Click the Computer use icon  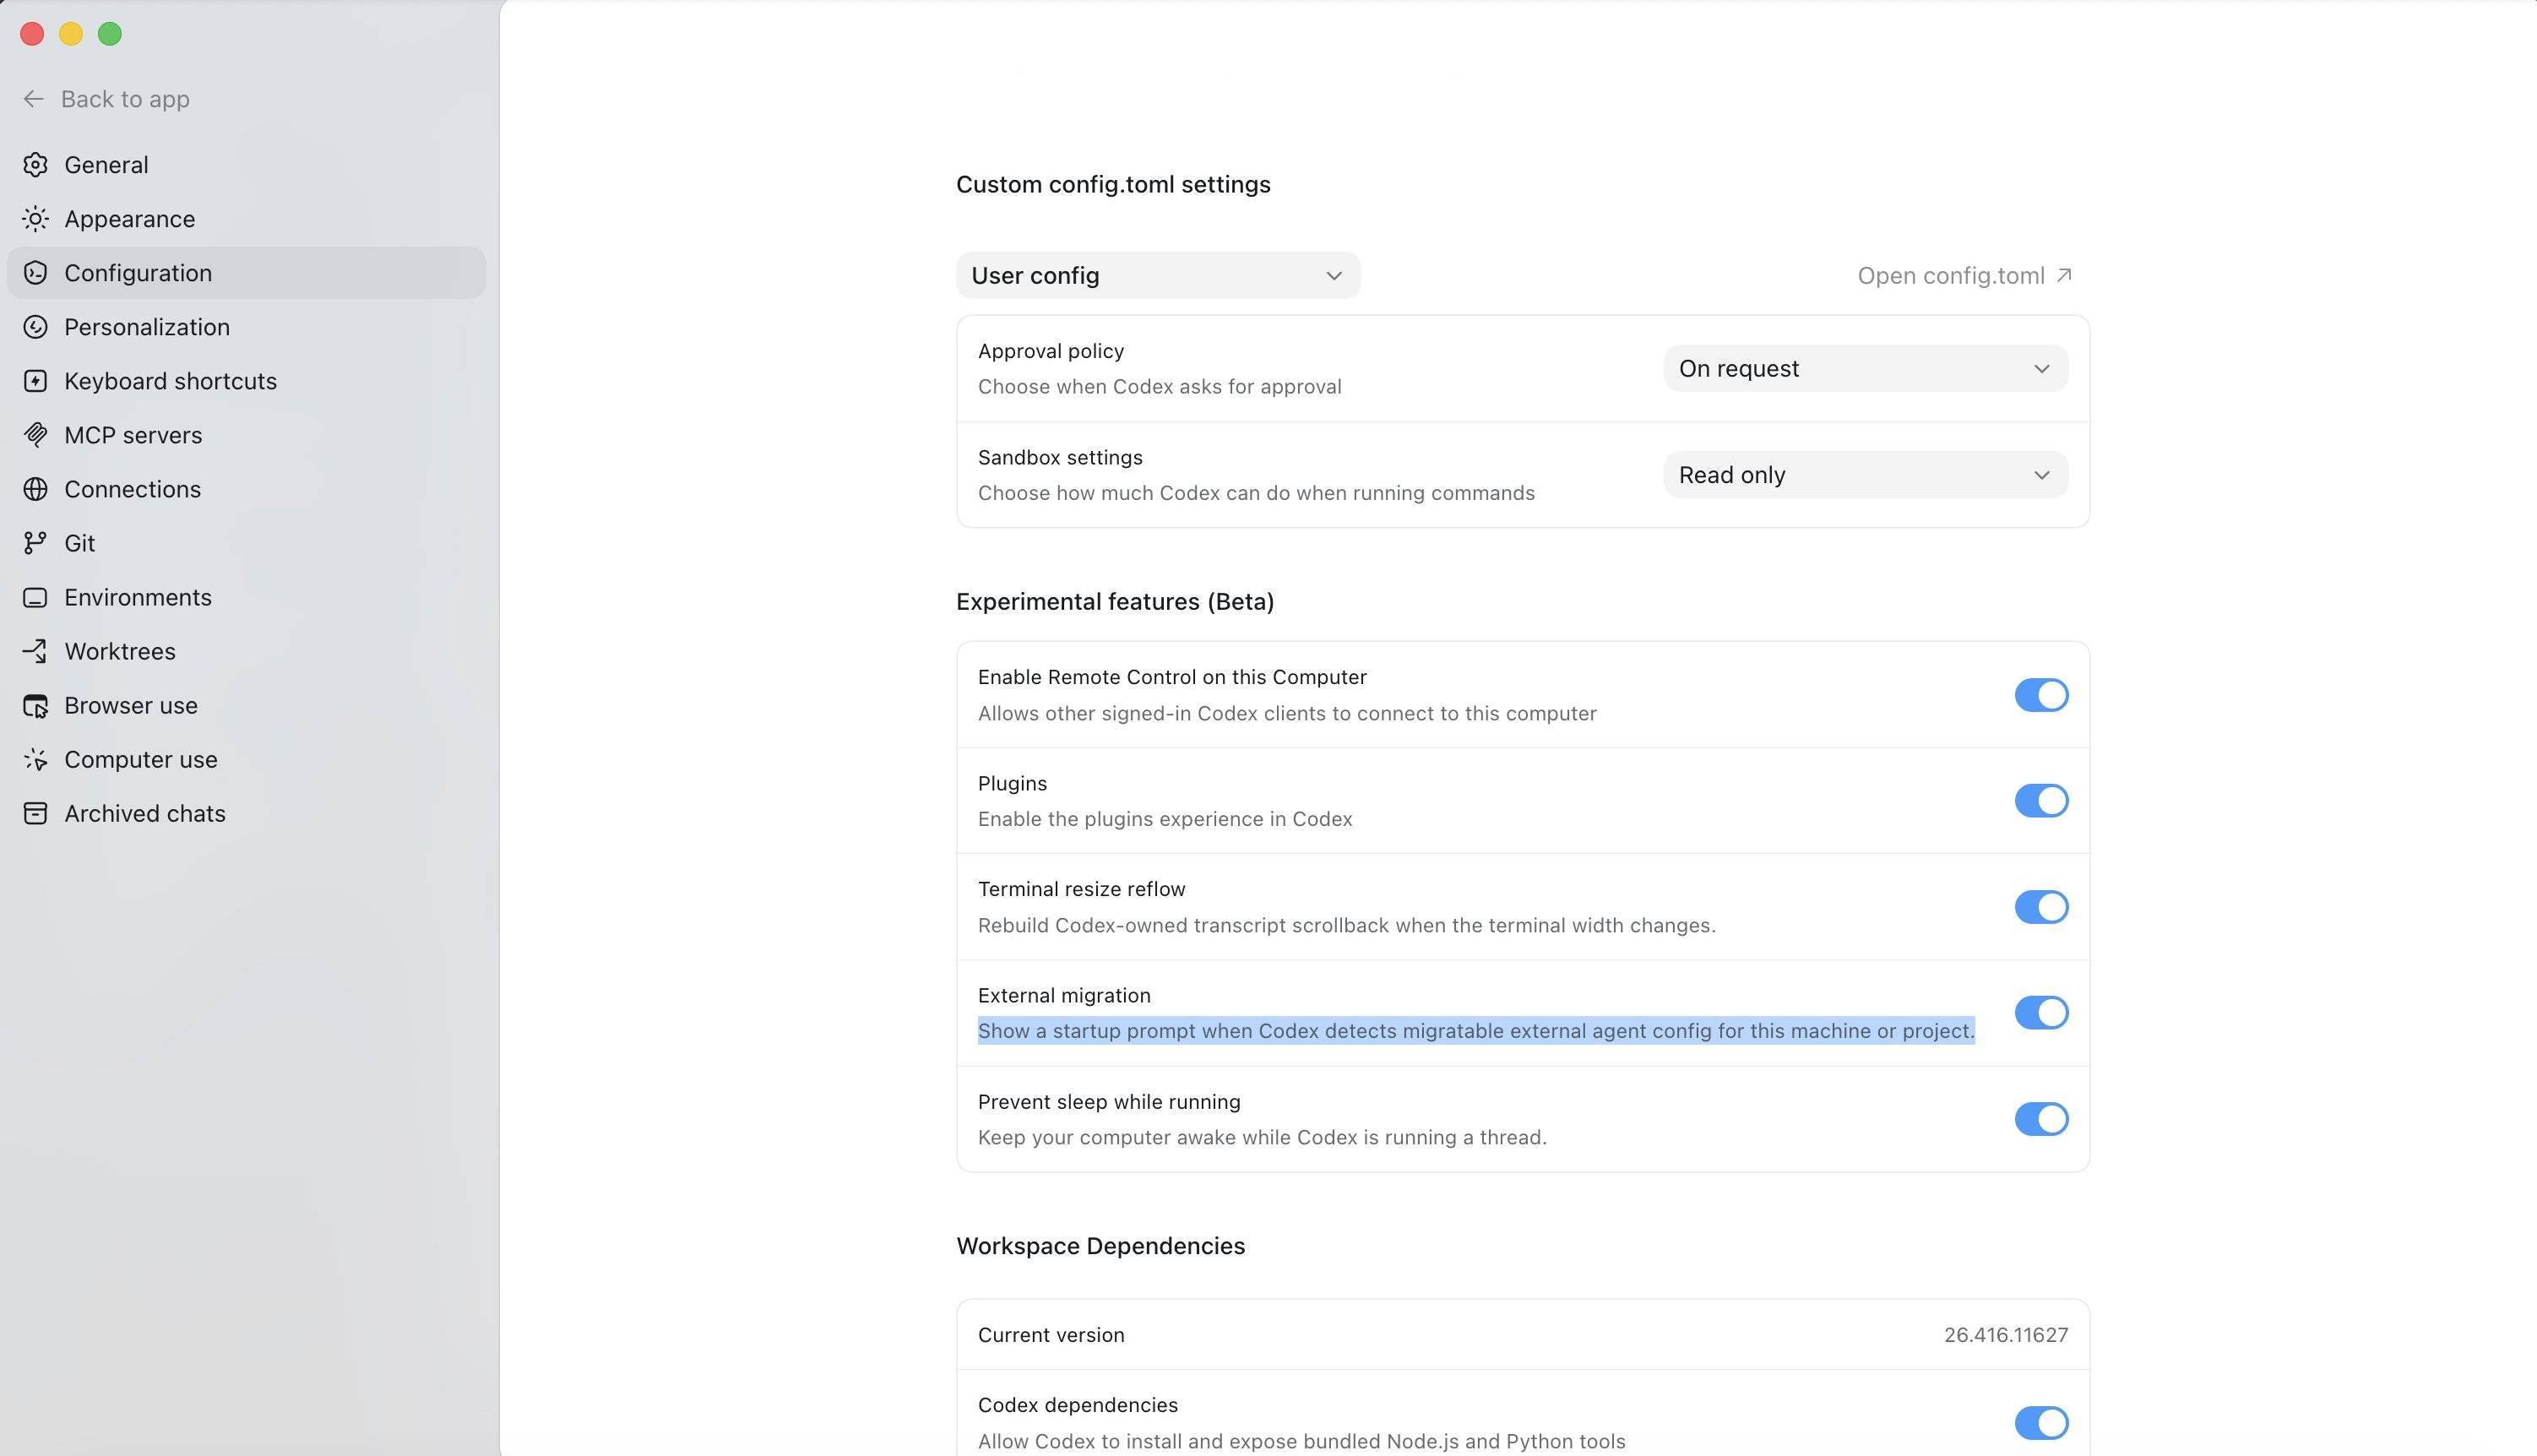[x=35, y=759]
